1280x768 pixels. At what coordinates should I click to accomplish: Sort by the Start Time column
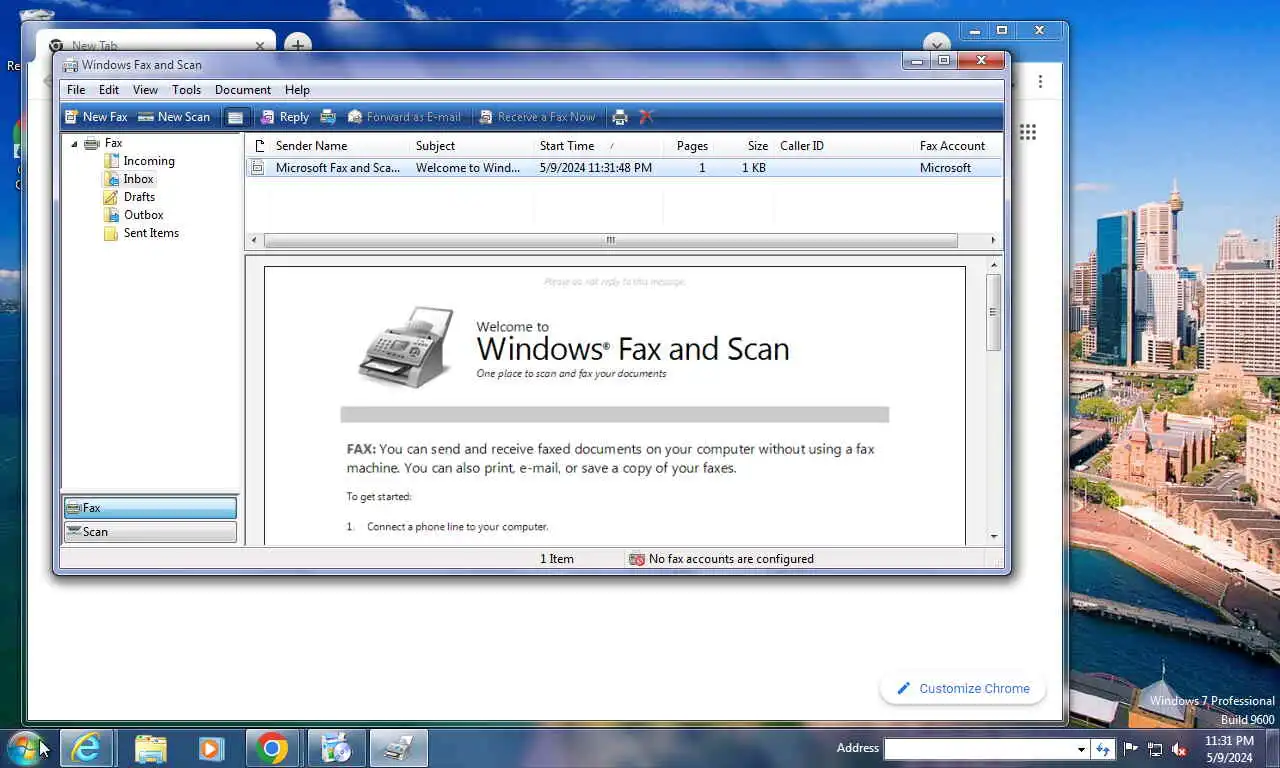(598, 146)
